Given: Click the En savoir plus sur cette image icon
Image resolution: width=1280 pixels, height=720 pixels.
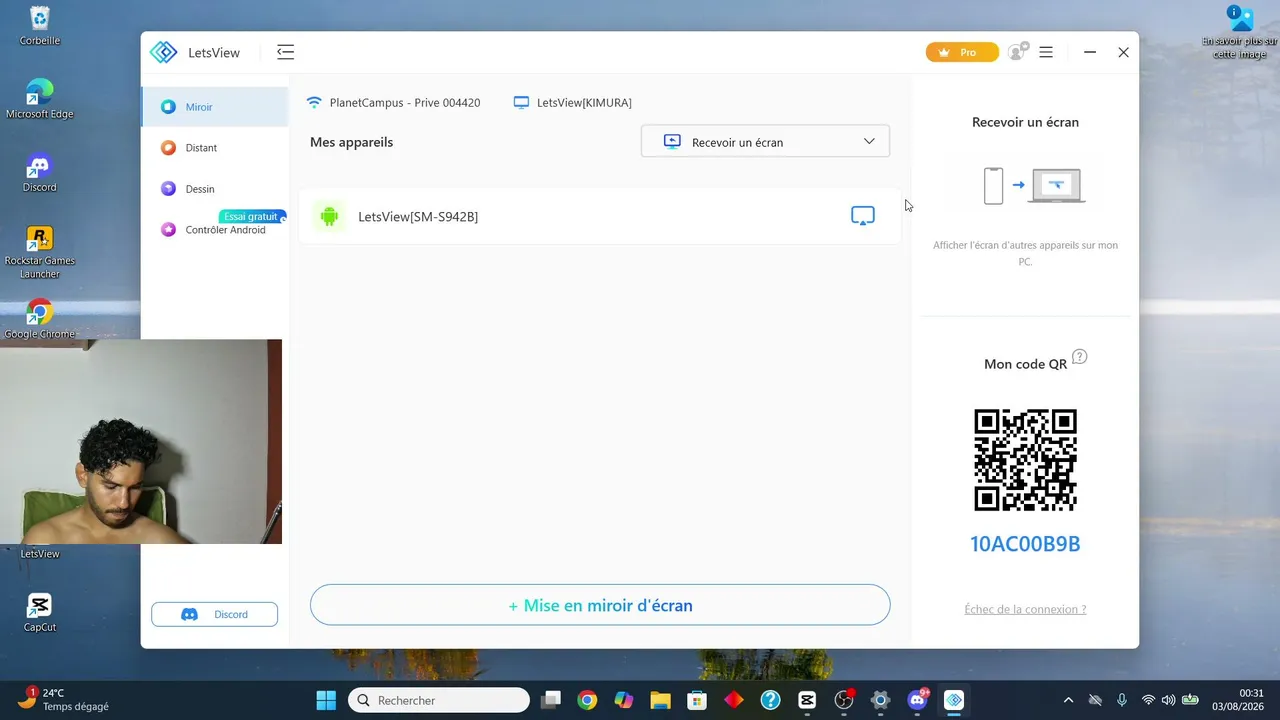Looking at the screenshot, I should [x=1240, y=32].
